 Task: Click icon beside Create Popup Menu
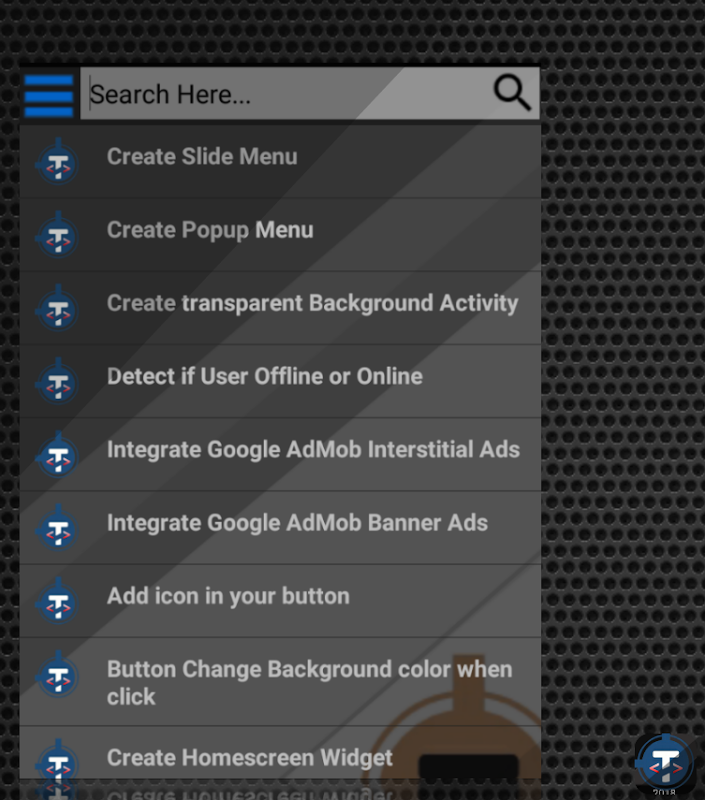pos(58,235)
